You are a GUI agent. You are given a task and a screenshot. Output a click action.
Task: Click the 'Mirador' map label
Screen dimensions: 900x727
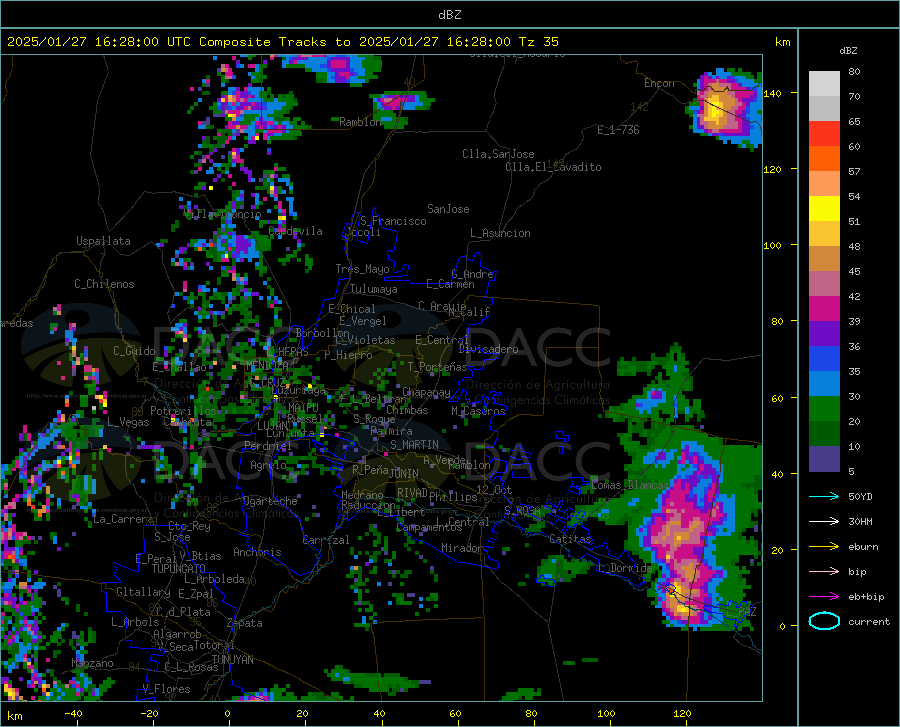[462, 548]
